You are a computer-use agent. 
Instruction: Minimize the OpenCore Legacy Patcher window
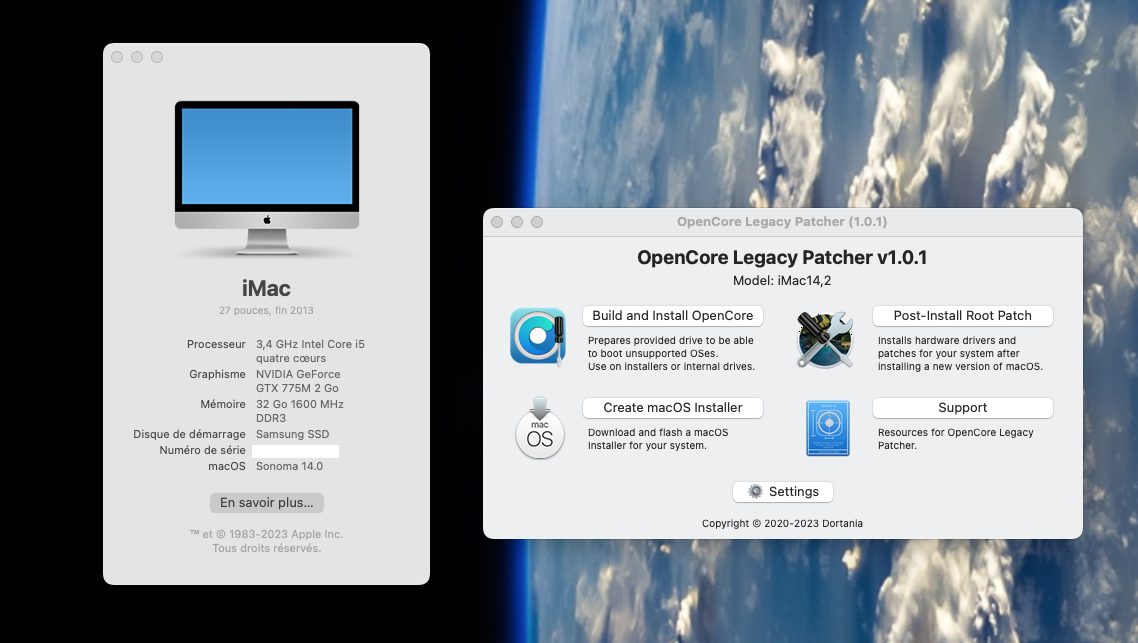pos(517,222)
